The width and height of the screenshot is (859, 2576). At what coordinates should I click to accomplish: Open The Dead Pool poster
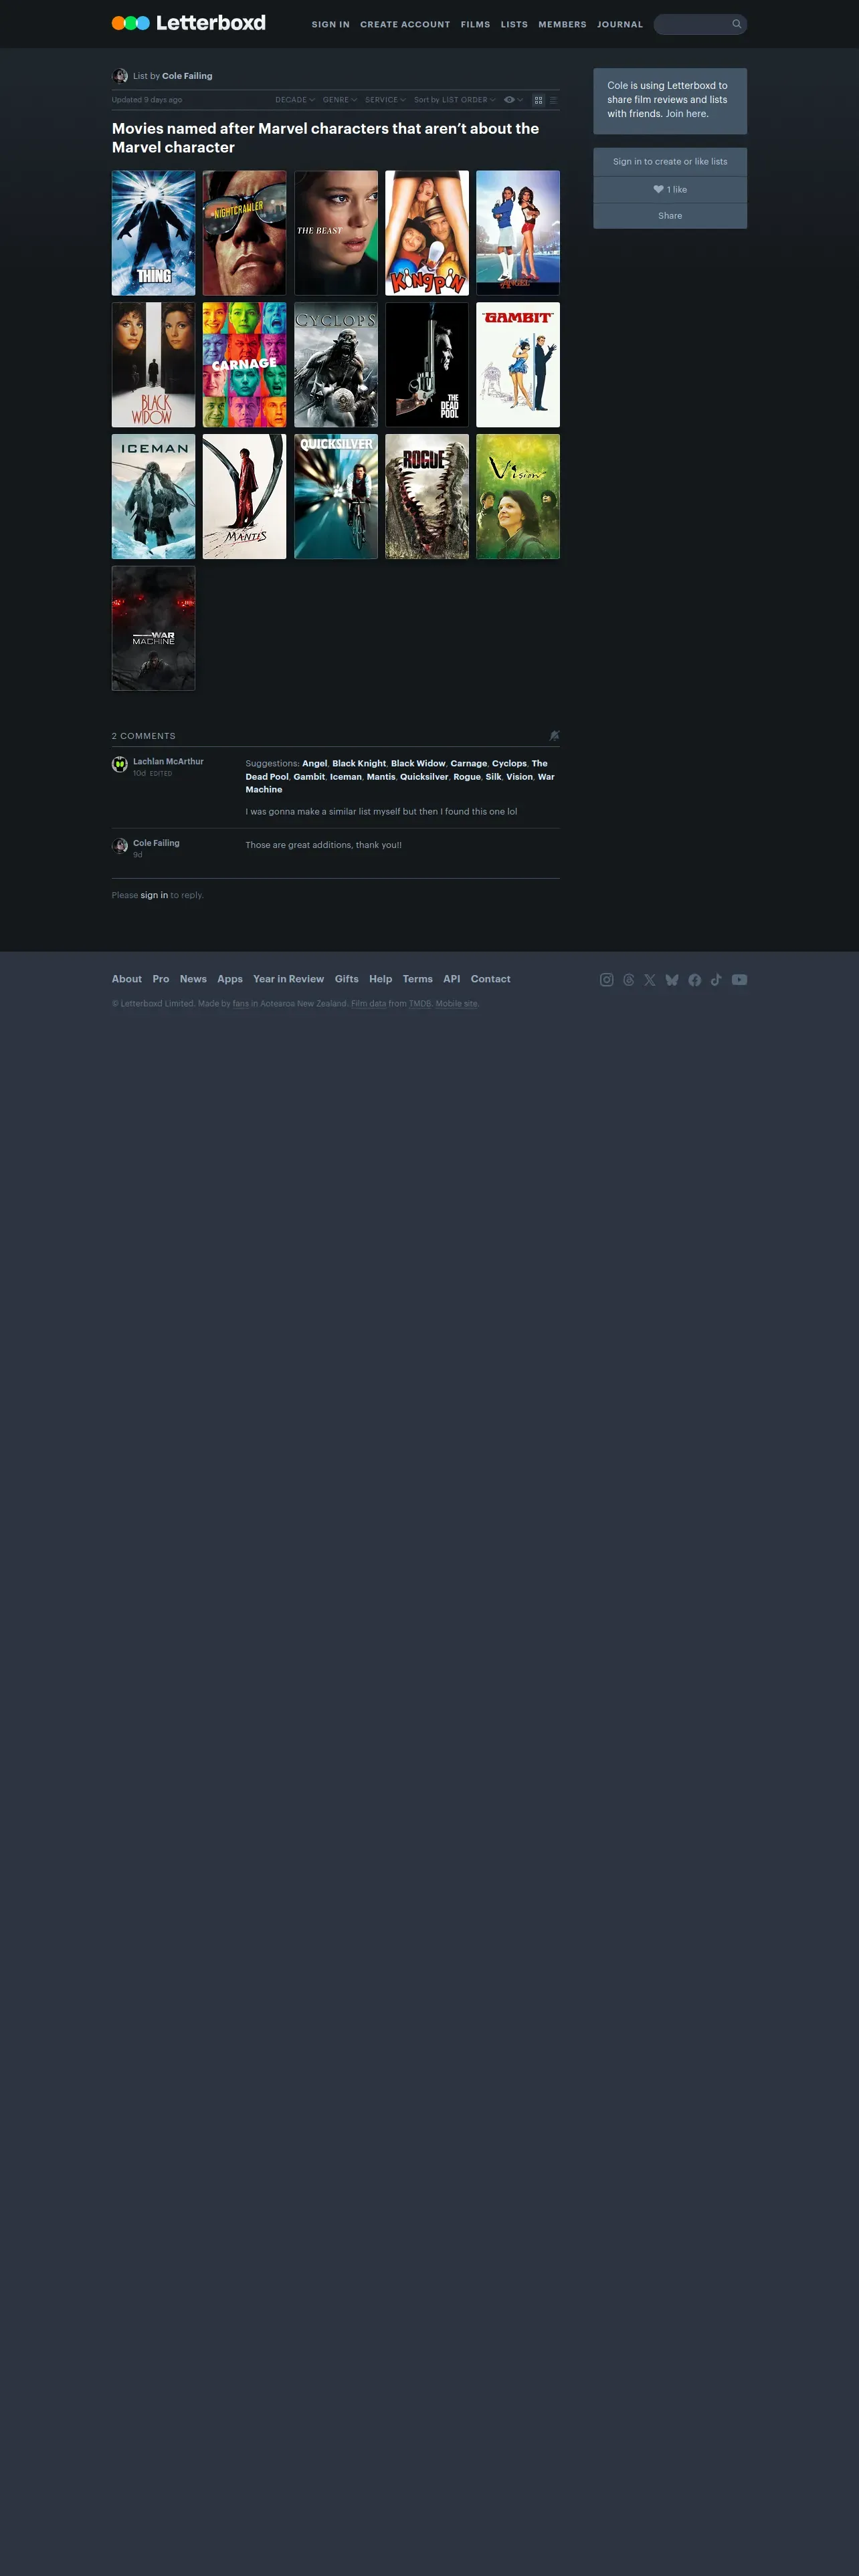(x=427, y=365)
